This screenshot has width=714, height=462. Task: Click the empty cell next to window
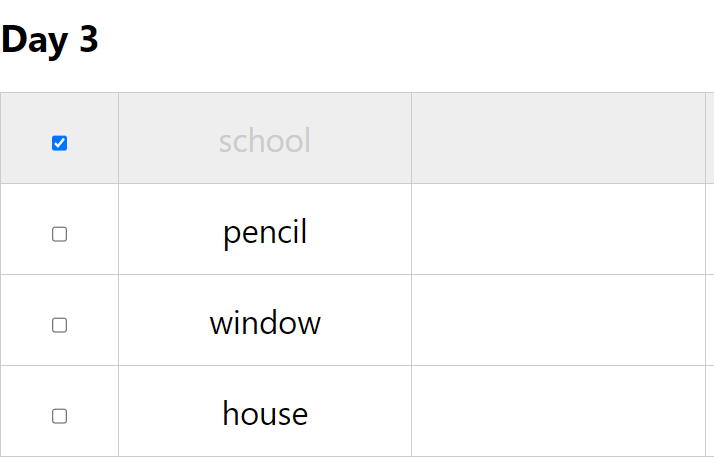(558, 320)
